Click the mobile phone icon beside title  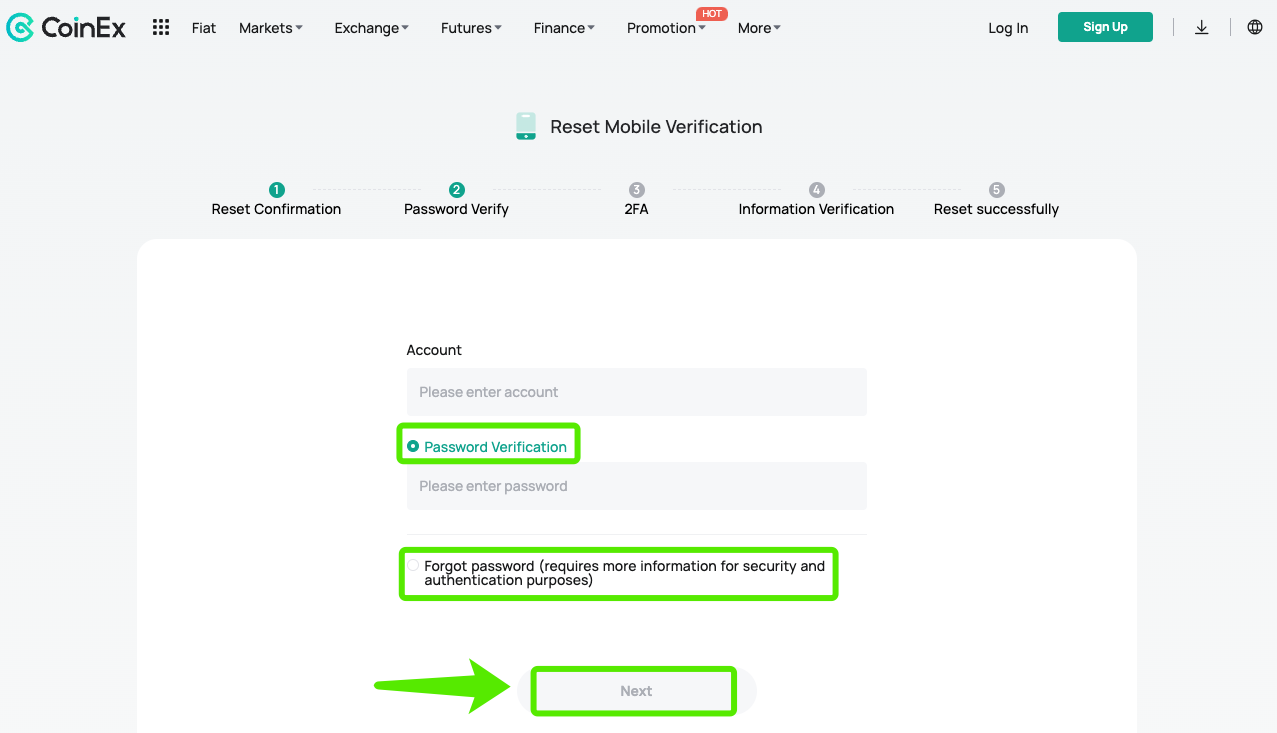pos(526,126)
